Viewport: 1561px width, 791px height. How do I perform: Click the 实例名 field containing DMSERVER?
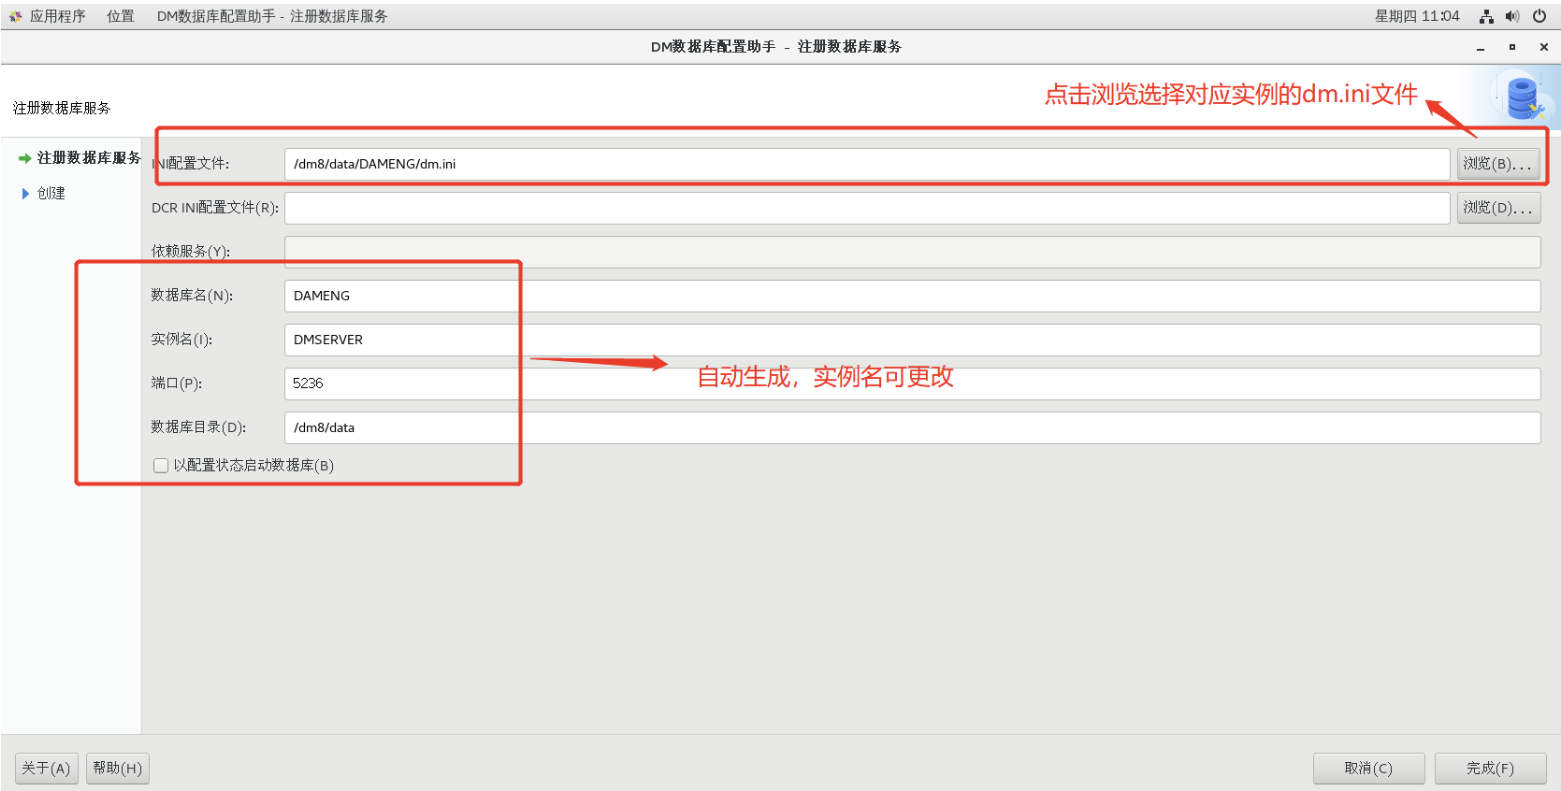click(912, 340)
